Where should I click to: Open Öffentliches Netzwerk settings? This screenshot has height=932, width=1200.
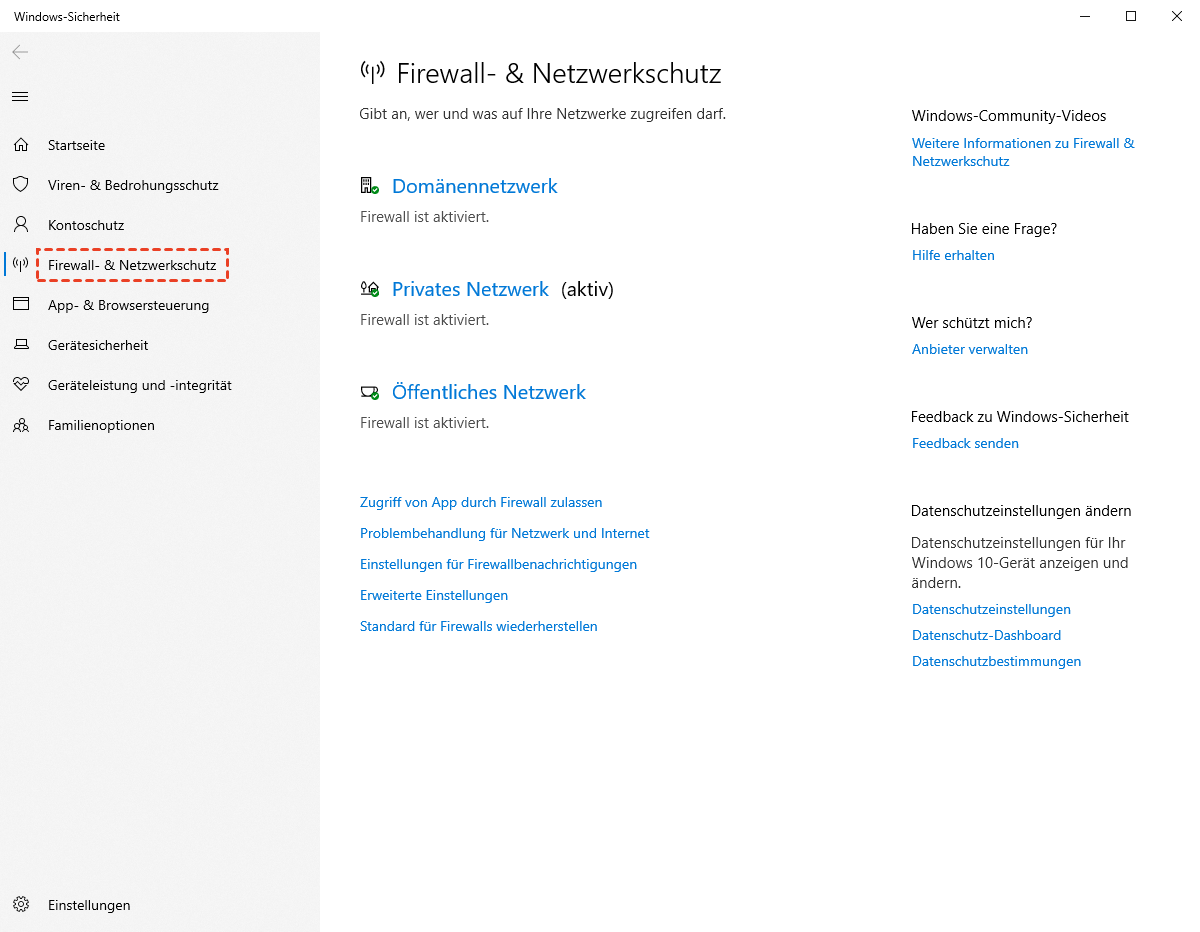(x=488, y=392)
